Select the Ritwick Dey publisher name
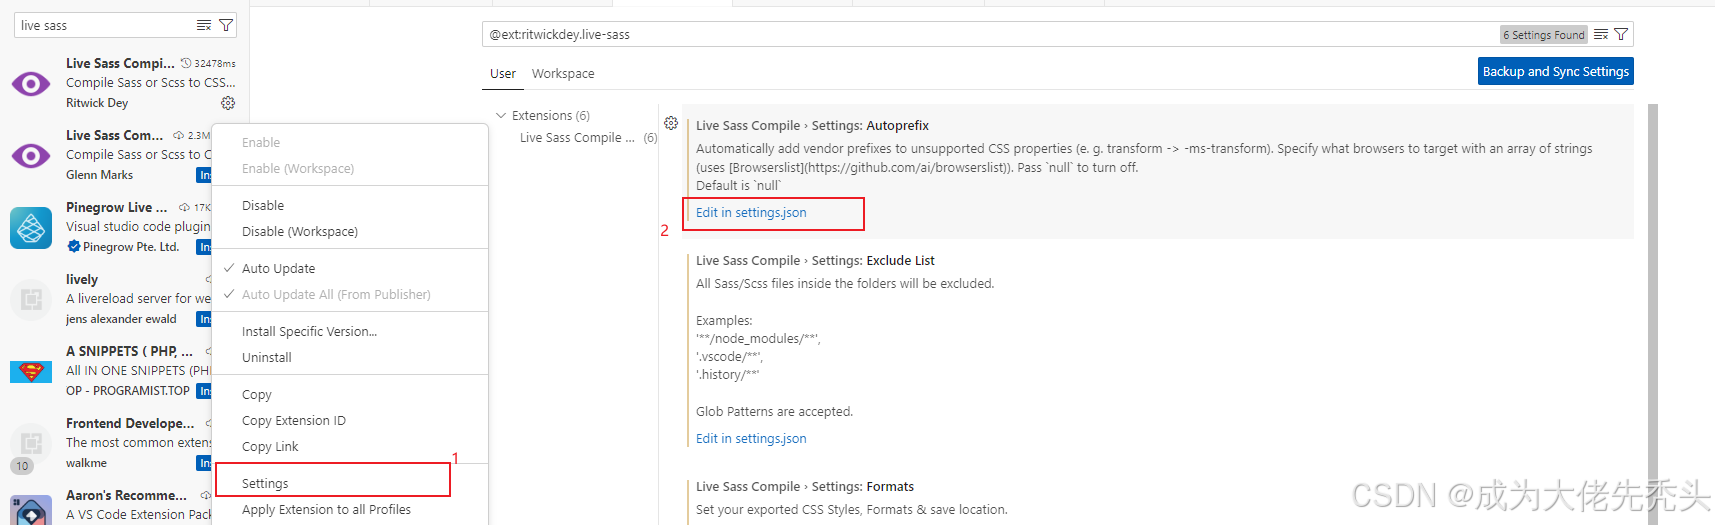The height and width of the screenshot is (525, 1715). 97,103
